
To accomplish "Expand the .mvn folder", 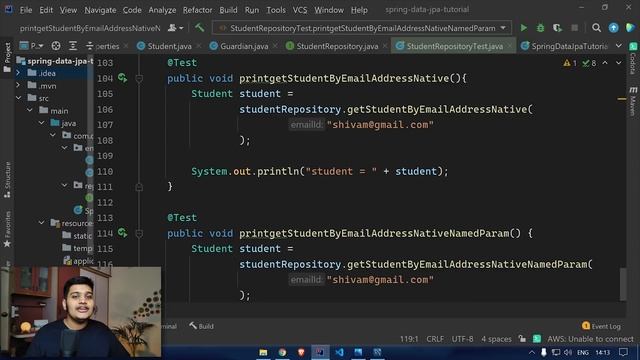I will tap(18, 86).
